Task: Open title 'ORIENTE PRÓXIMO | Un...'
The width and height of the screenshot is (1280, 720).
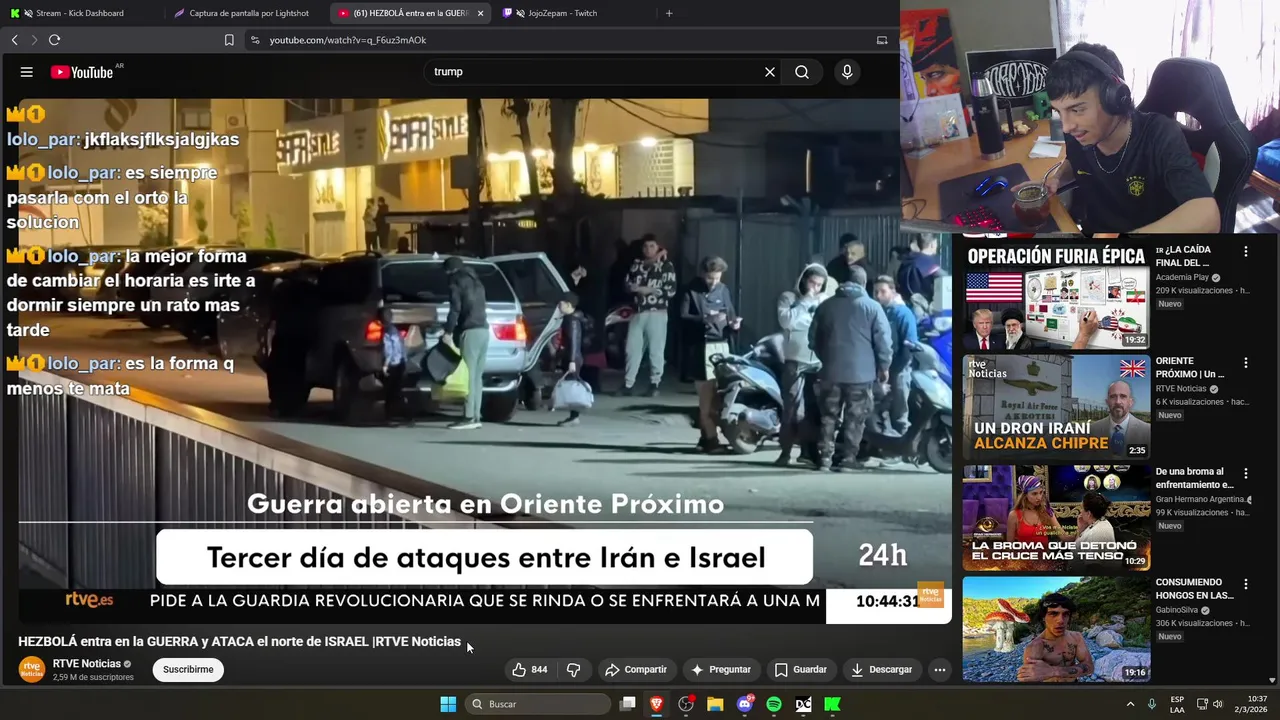Action: point(1190,367)
